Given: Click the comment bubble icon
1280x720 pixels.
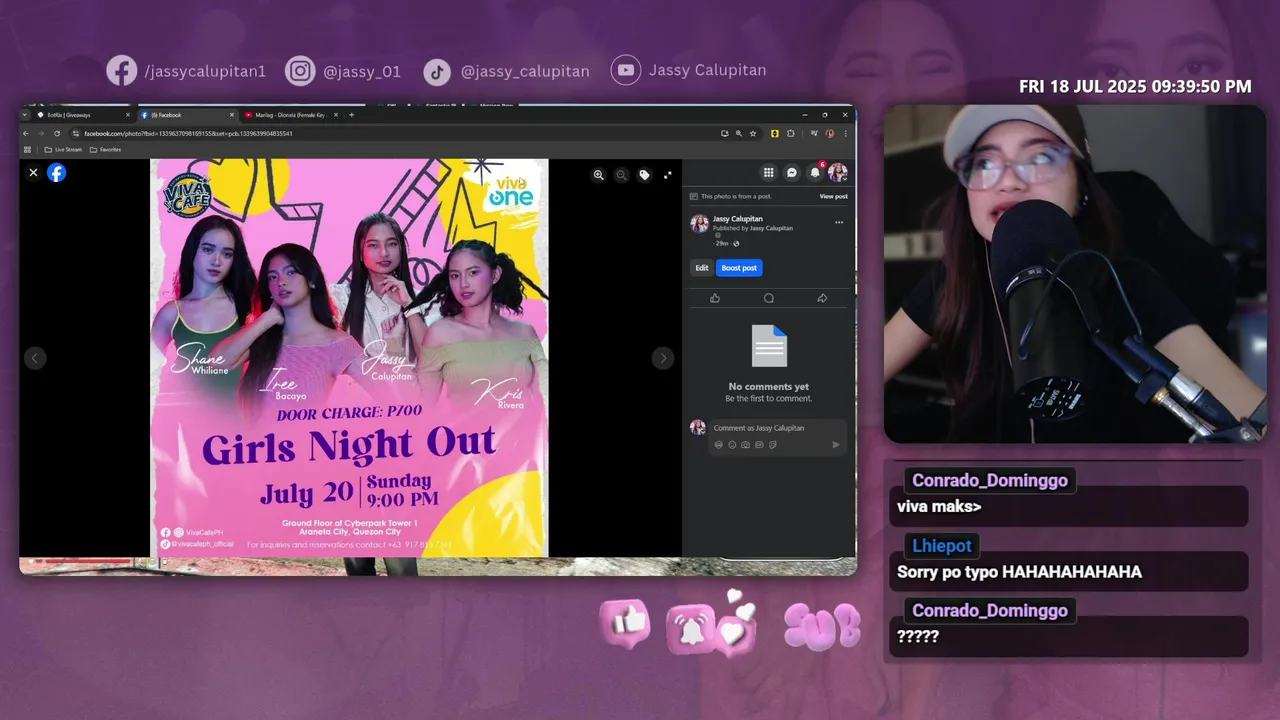Looking at the screenshot, I should (x=768, y=298).
